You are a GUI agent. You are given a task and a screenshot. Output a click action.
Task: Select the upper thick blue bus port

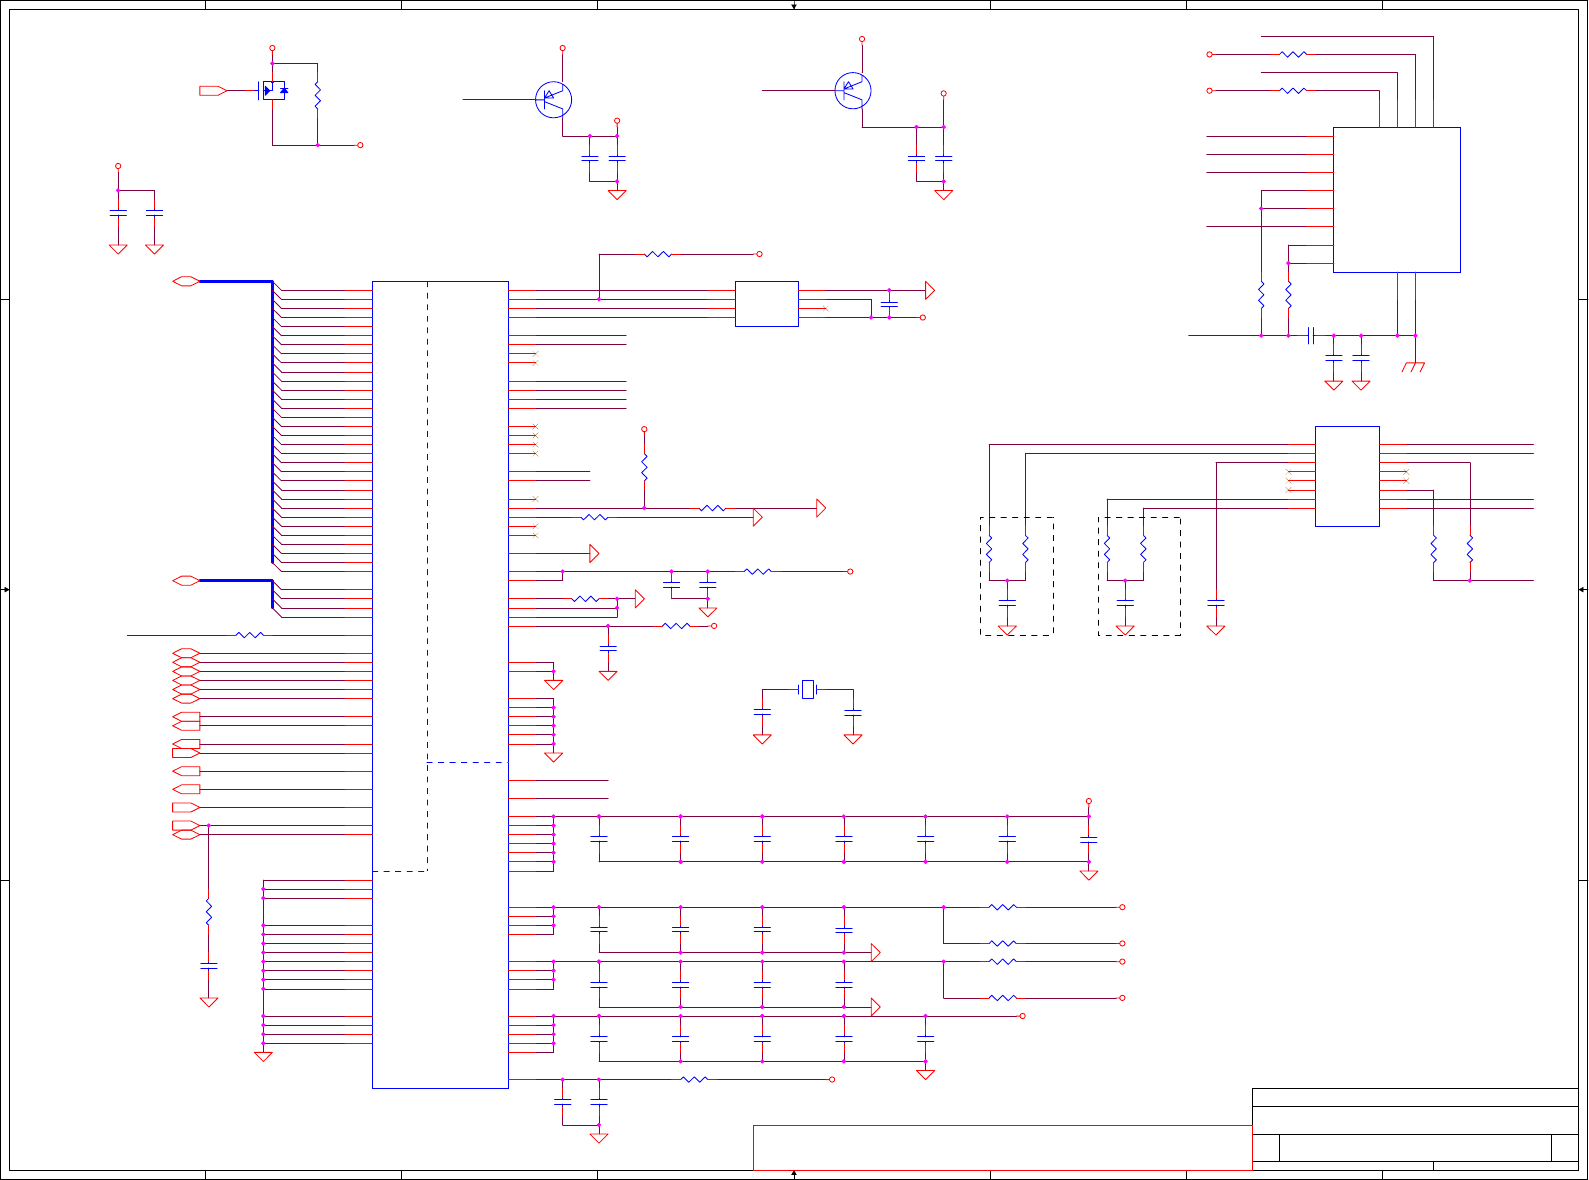click(186, 281)
